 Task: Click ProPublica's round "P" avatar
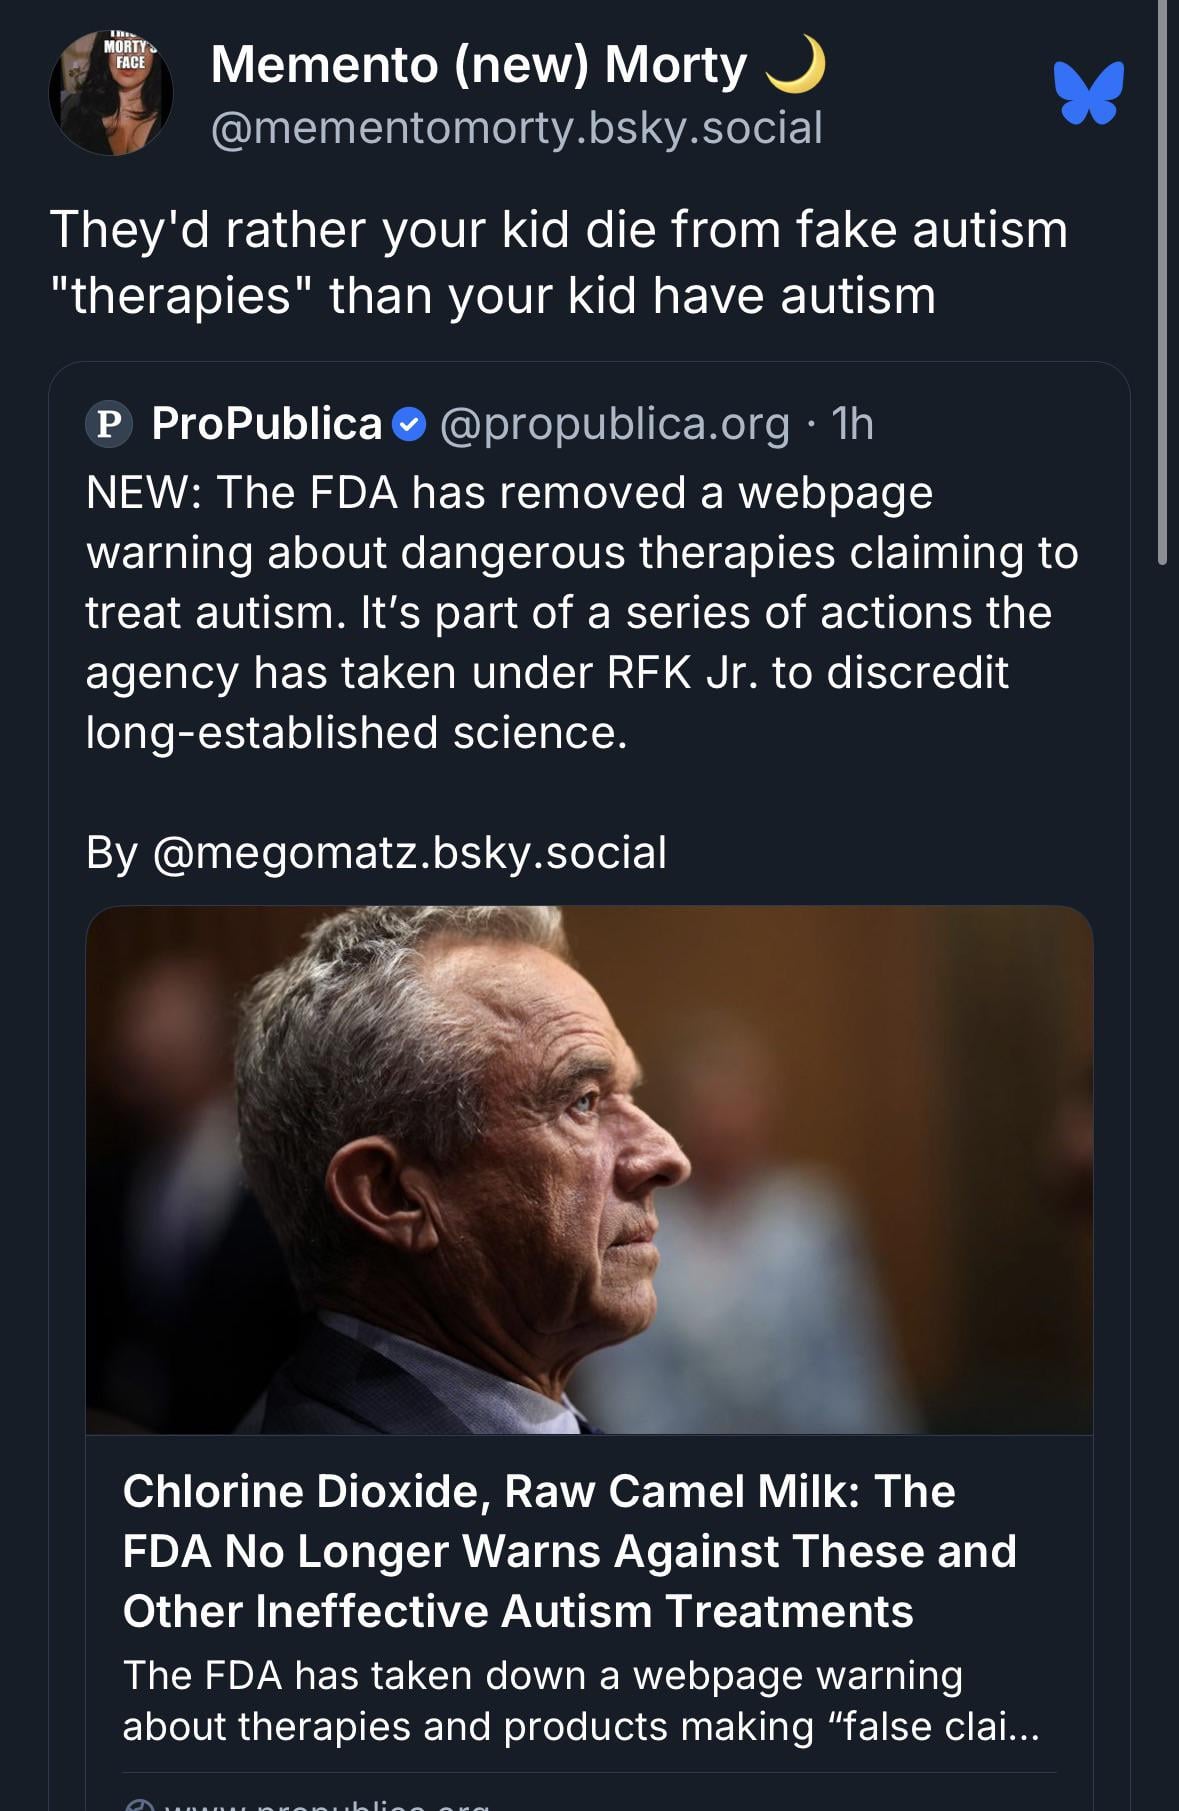click(110, 424)
